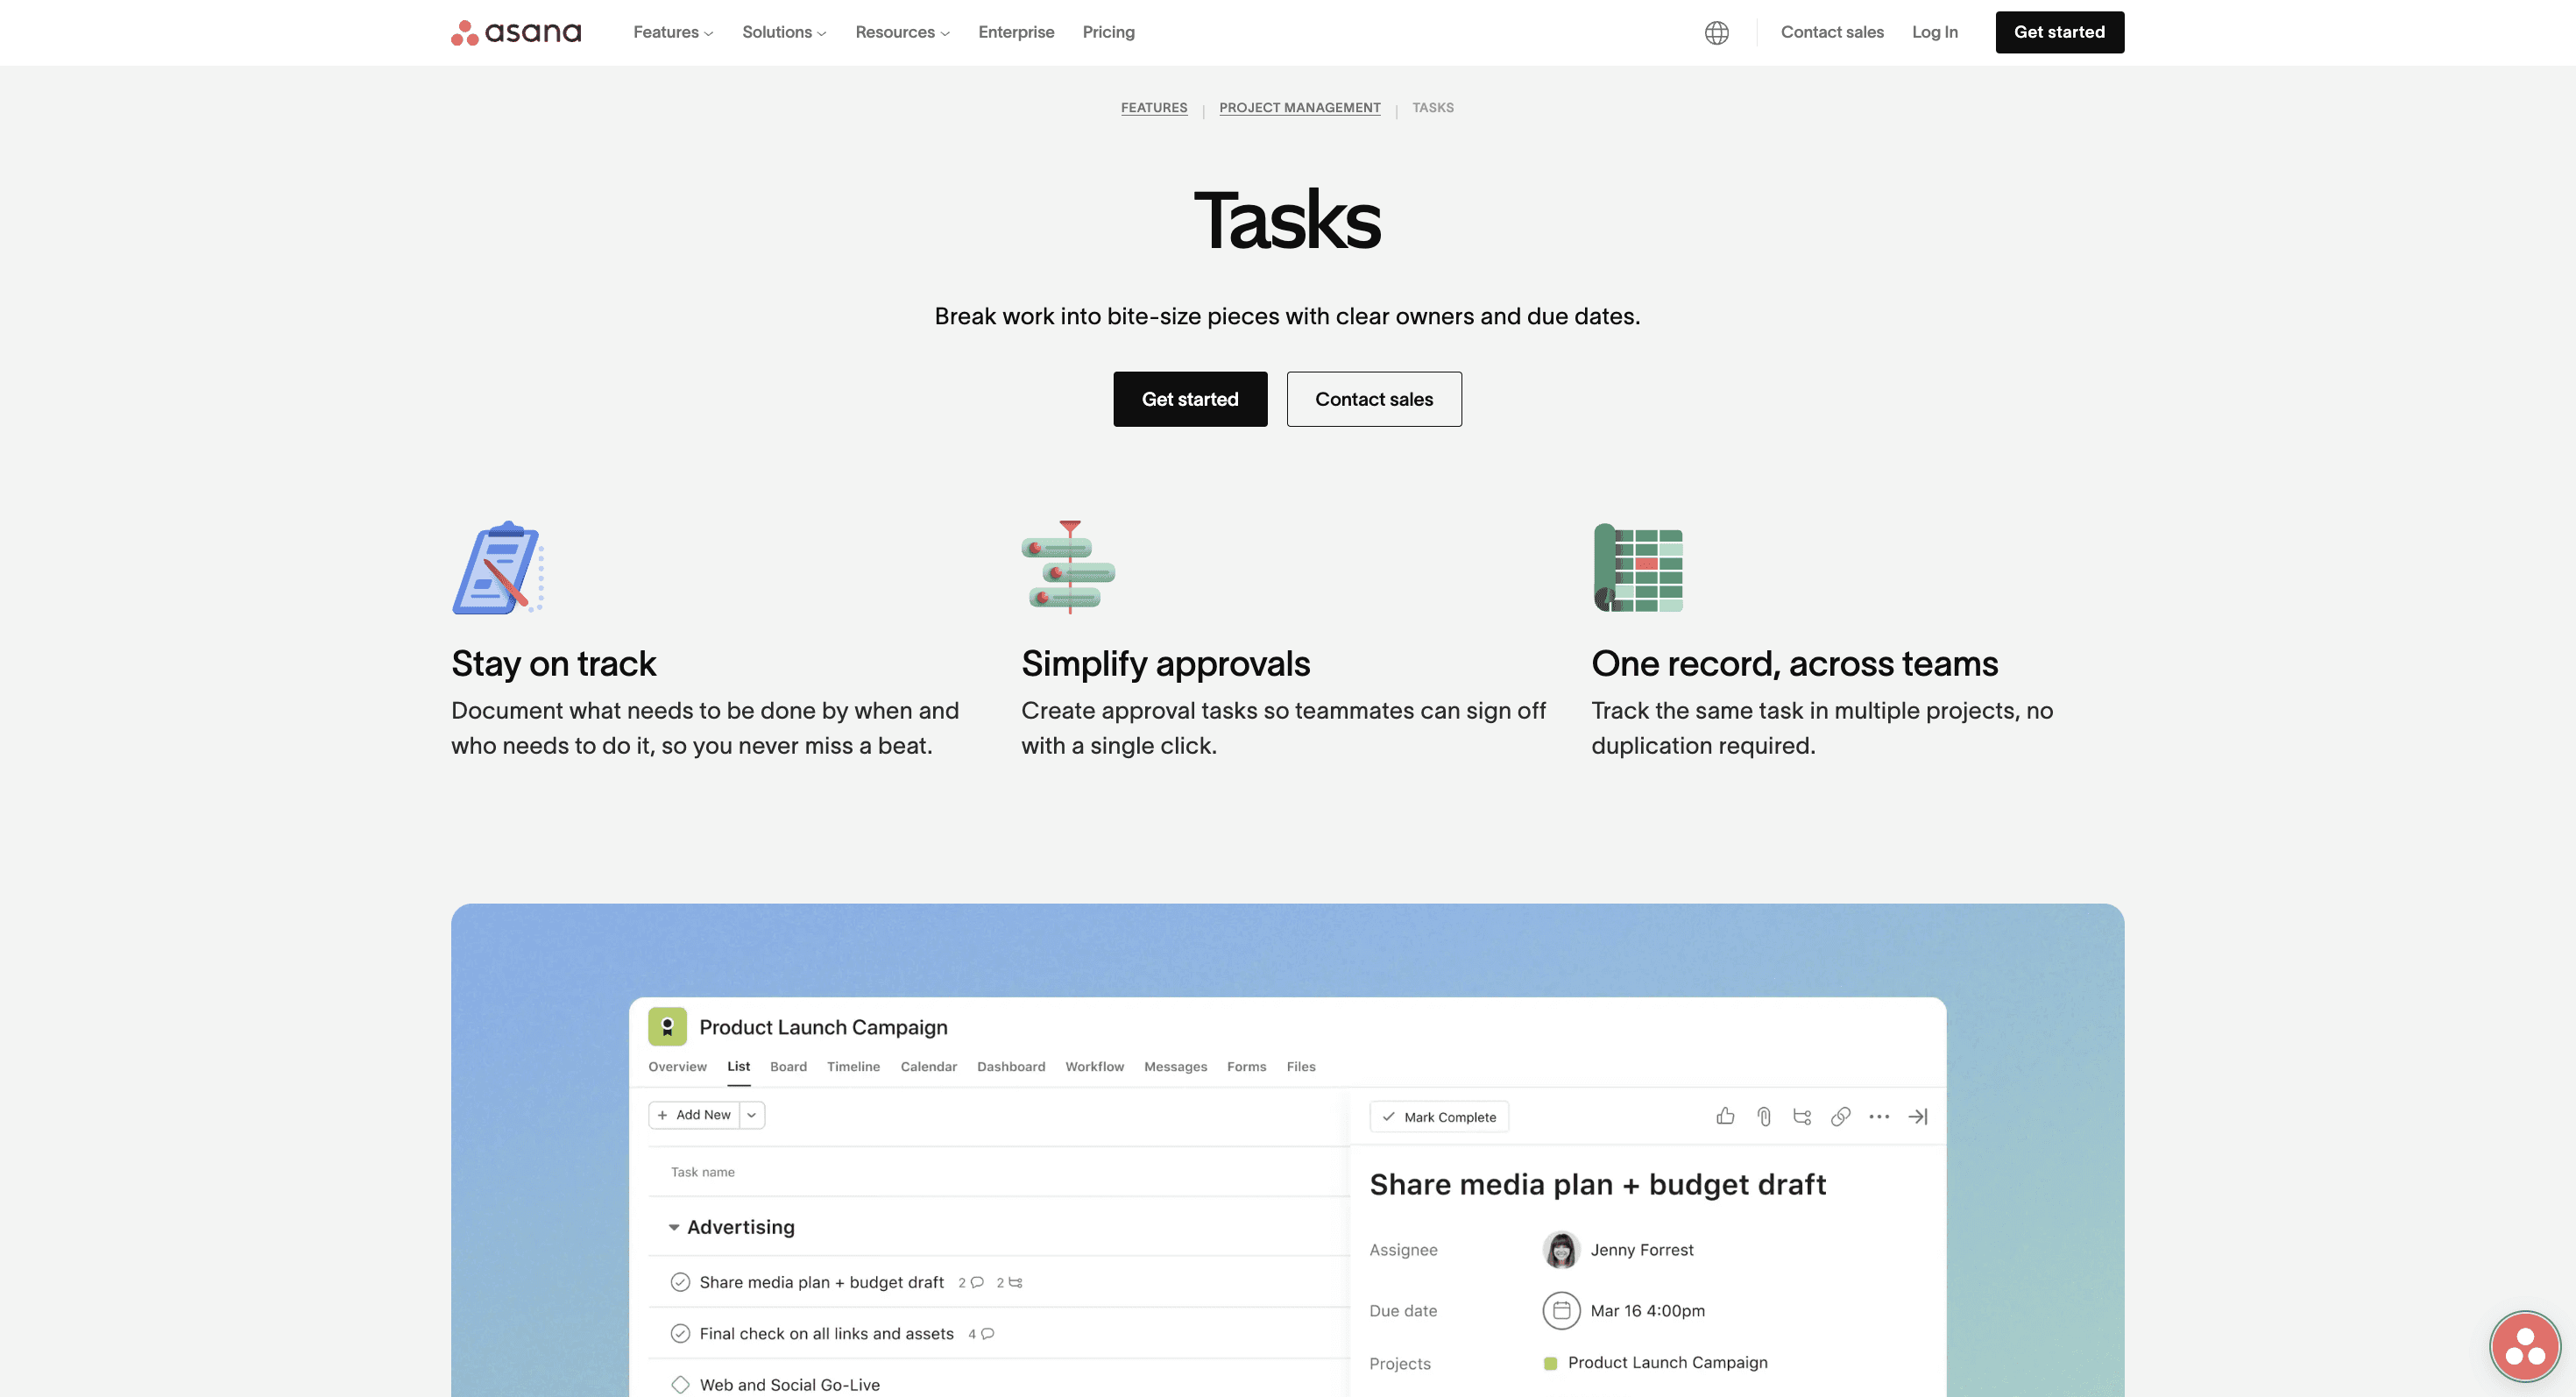Go to Project Management breadcrumb link
This screenshot has height=1397, width=2576.
tap(1299, 107)
